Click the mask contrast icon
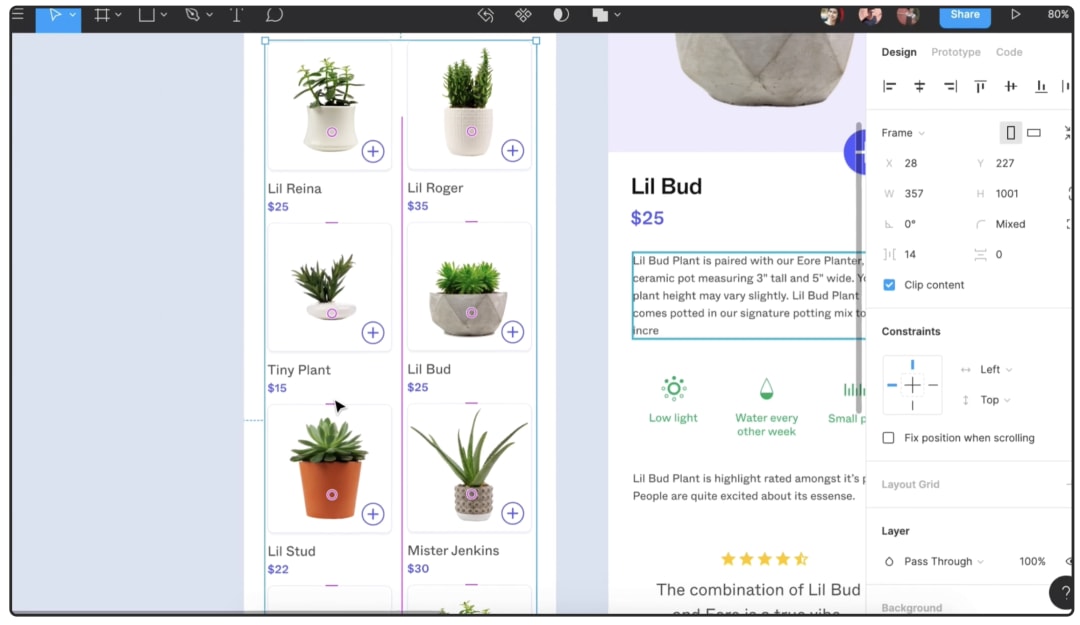This screenshot has height=625, width=1080. coord(561,14)
